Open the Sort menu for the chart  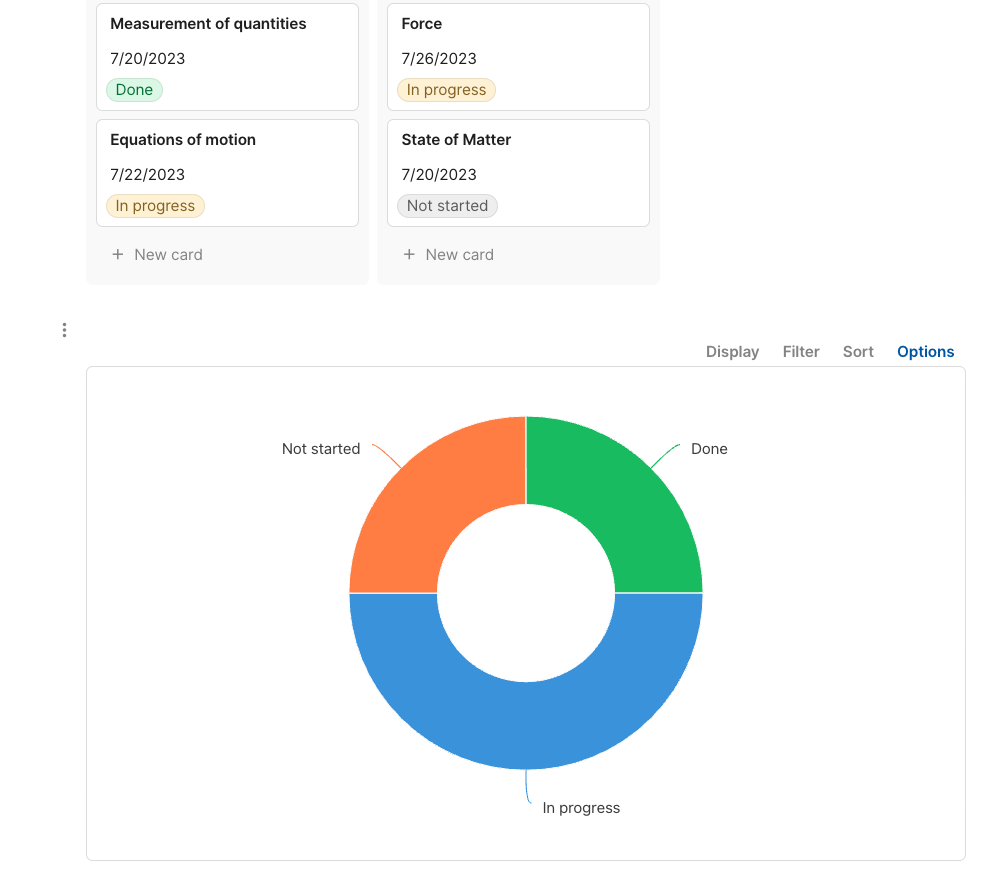coord(858,351)
